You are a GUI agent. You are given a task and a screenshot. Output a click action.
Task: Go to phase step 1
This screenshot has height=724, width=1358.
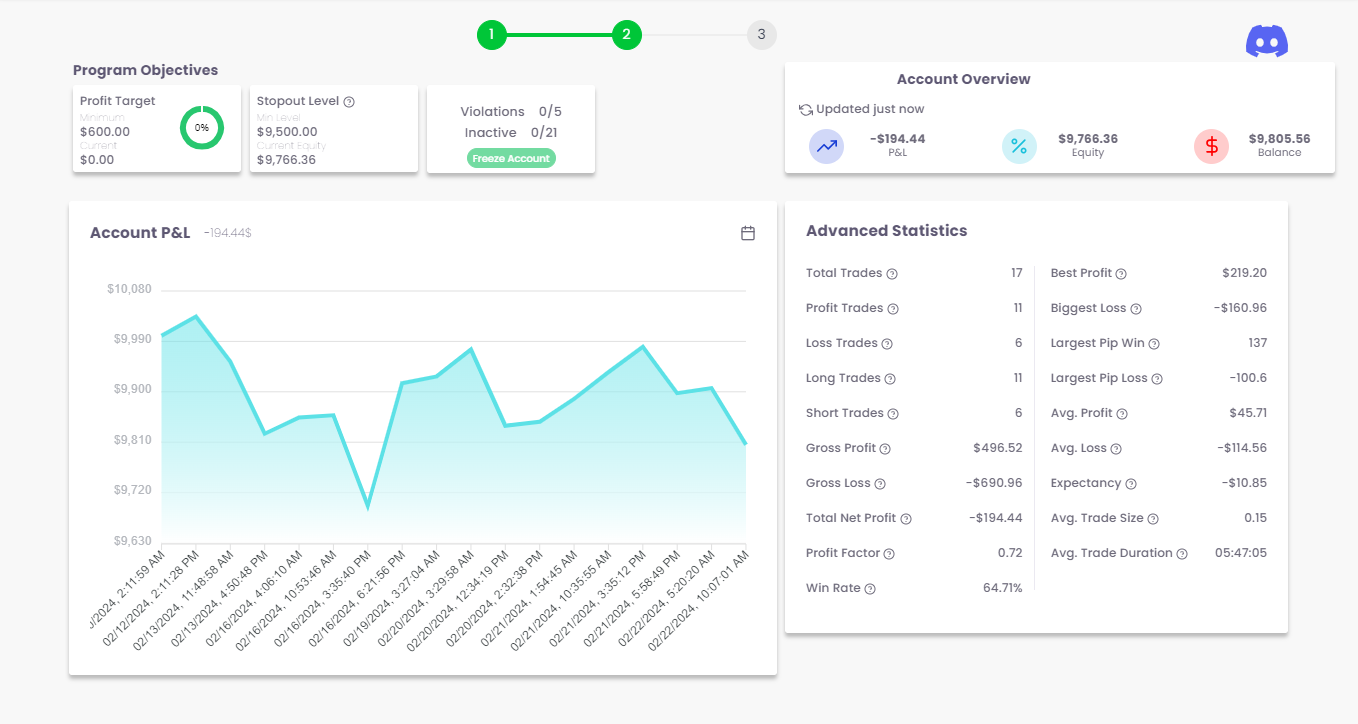[x=492, y=35]
